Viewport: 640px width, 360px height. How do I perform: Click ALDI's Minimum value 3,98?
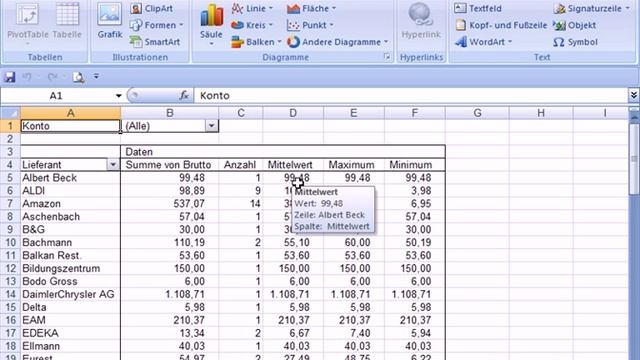tap(420, 190)
